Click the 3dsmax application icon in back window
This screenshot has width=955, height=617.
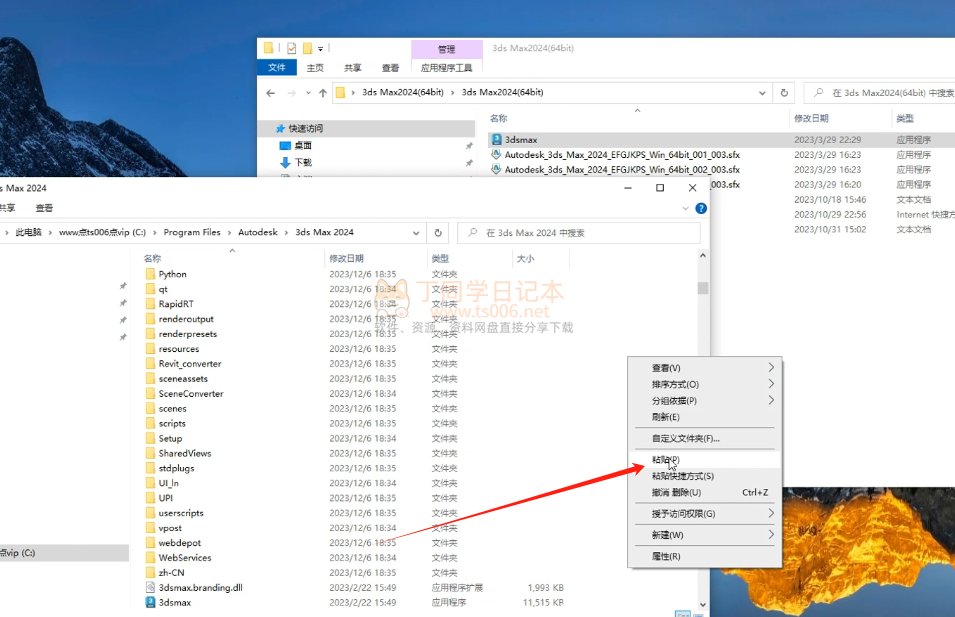[497, 140]
